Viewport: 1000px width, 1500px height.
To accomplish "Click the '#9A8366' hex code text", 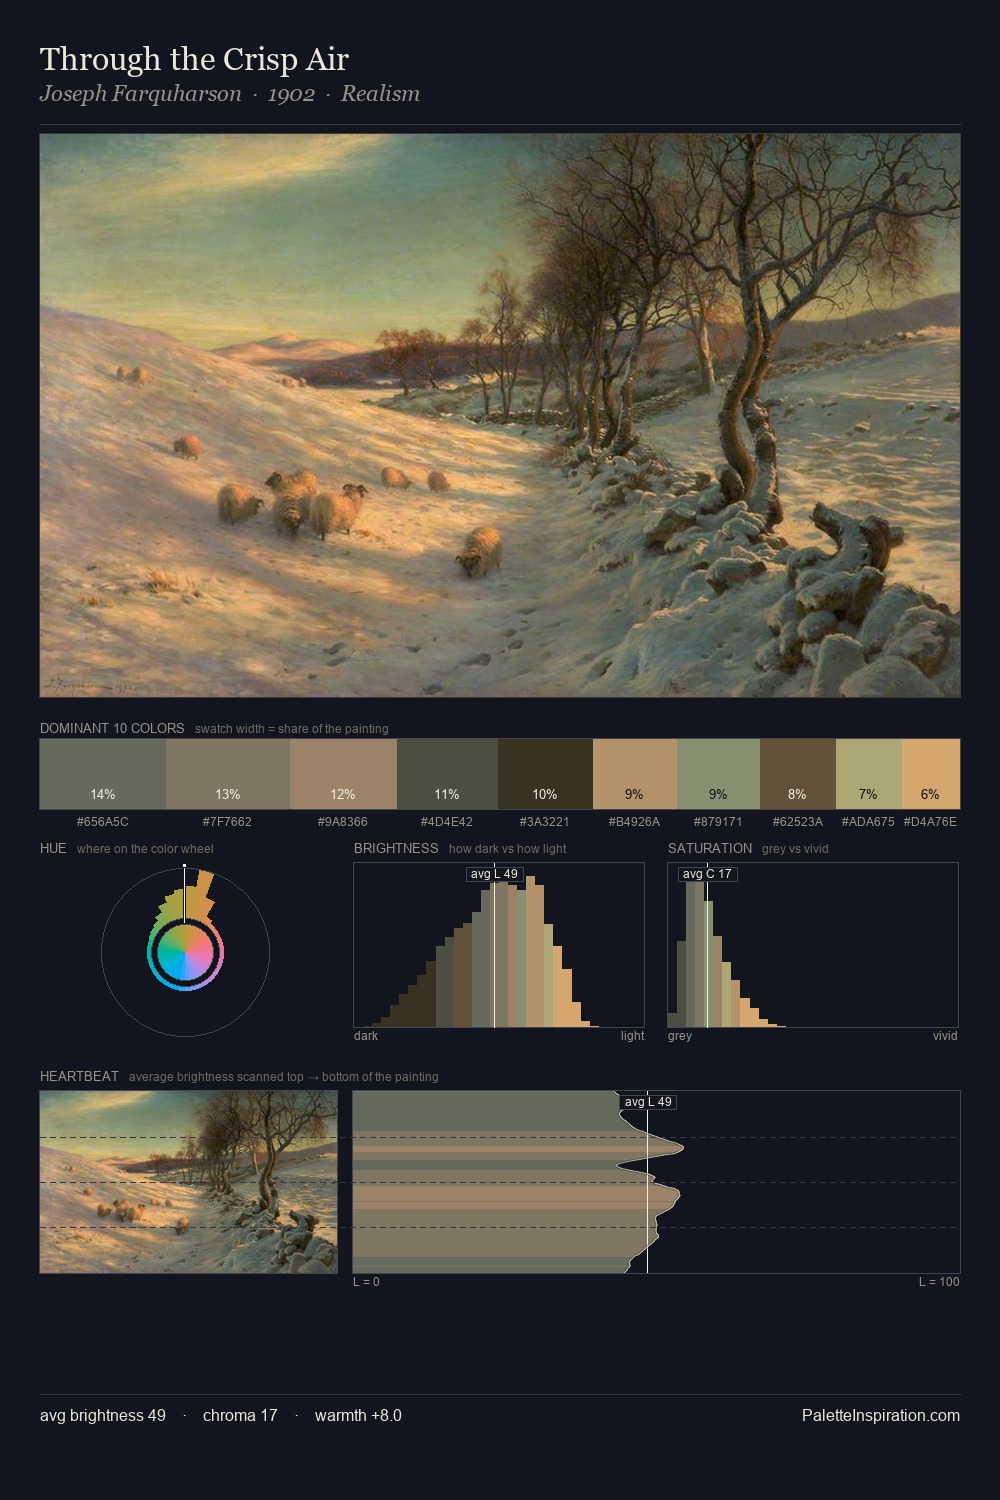I will tap(343, 822).
